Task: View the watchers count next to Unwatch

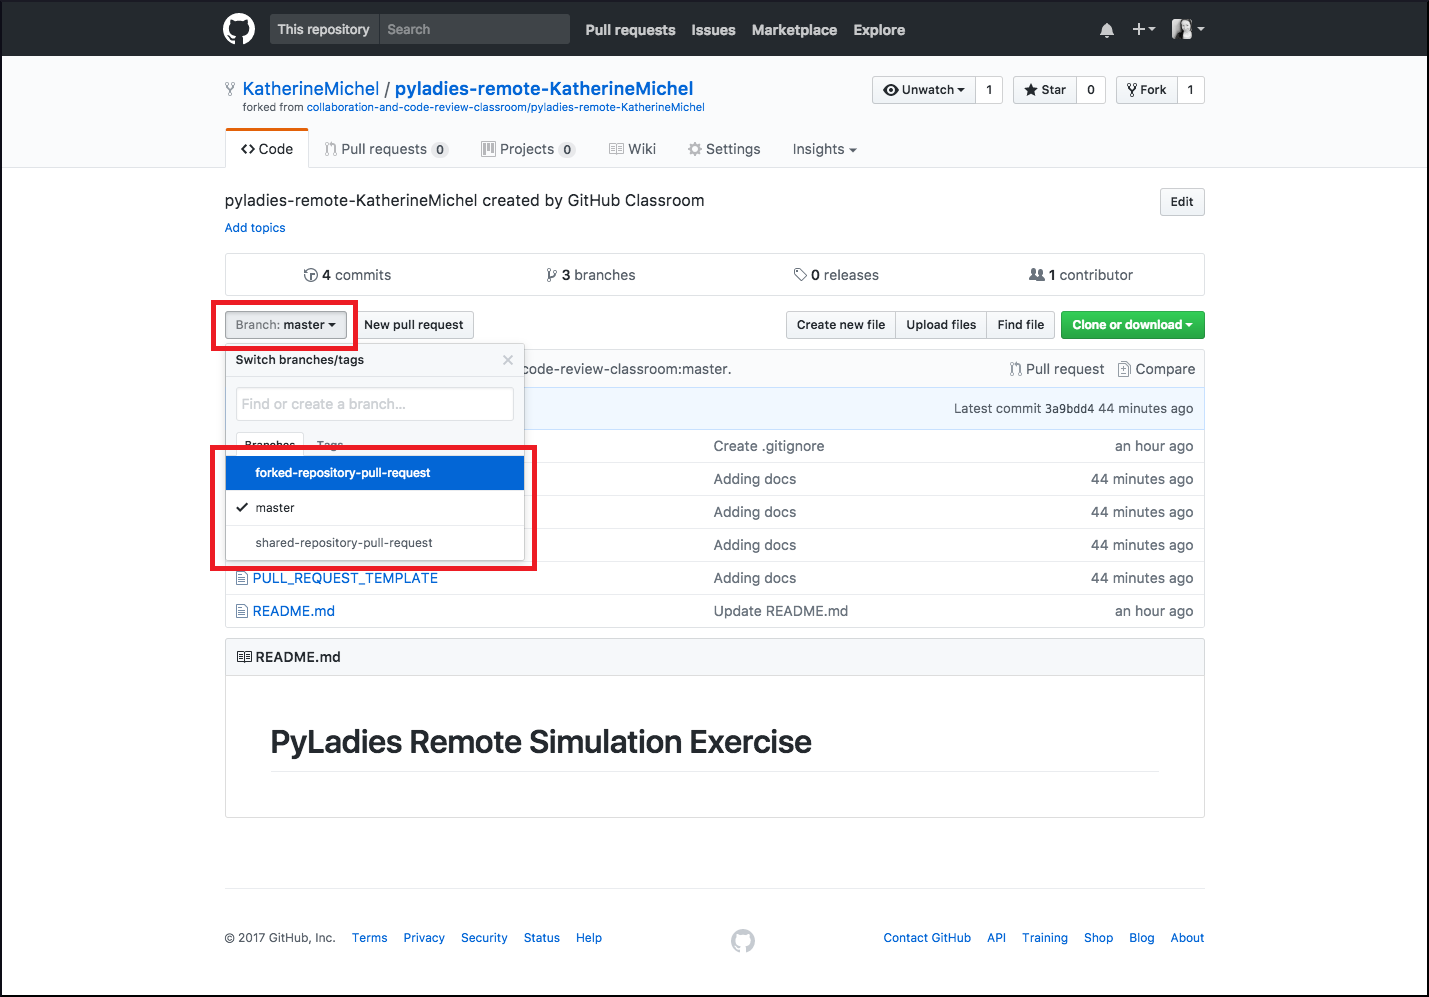Action: (989, 90)
